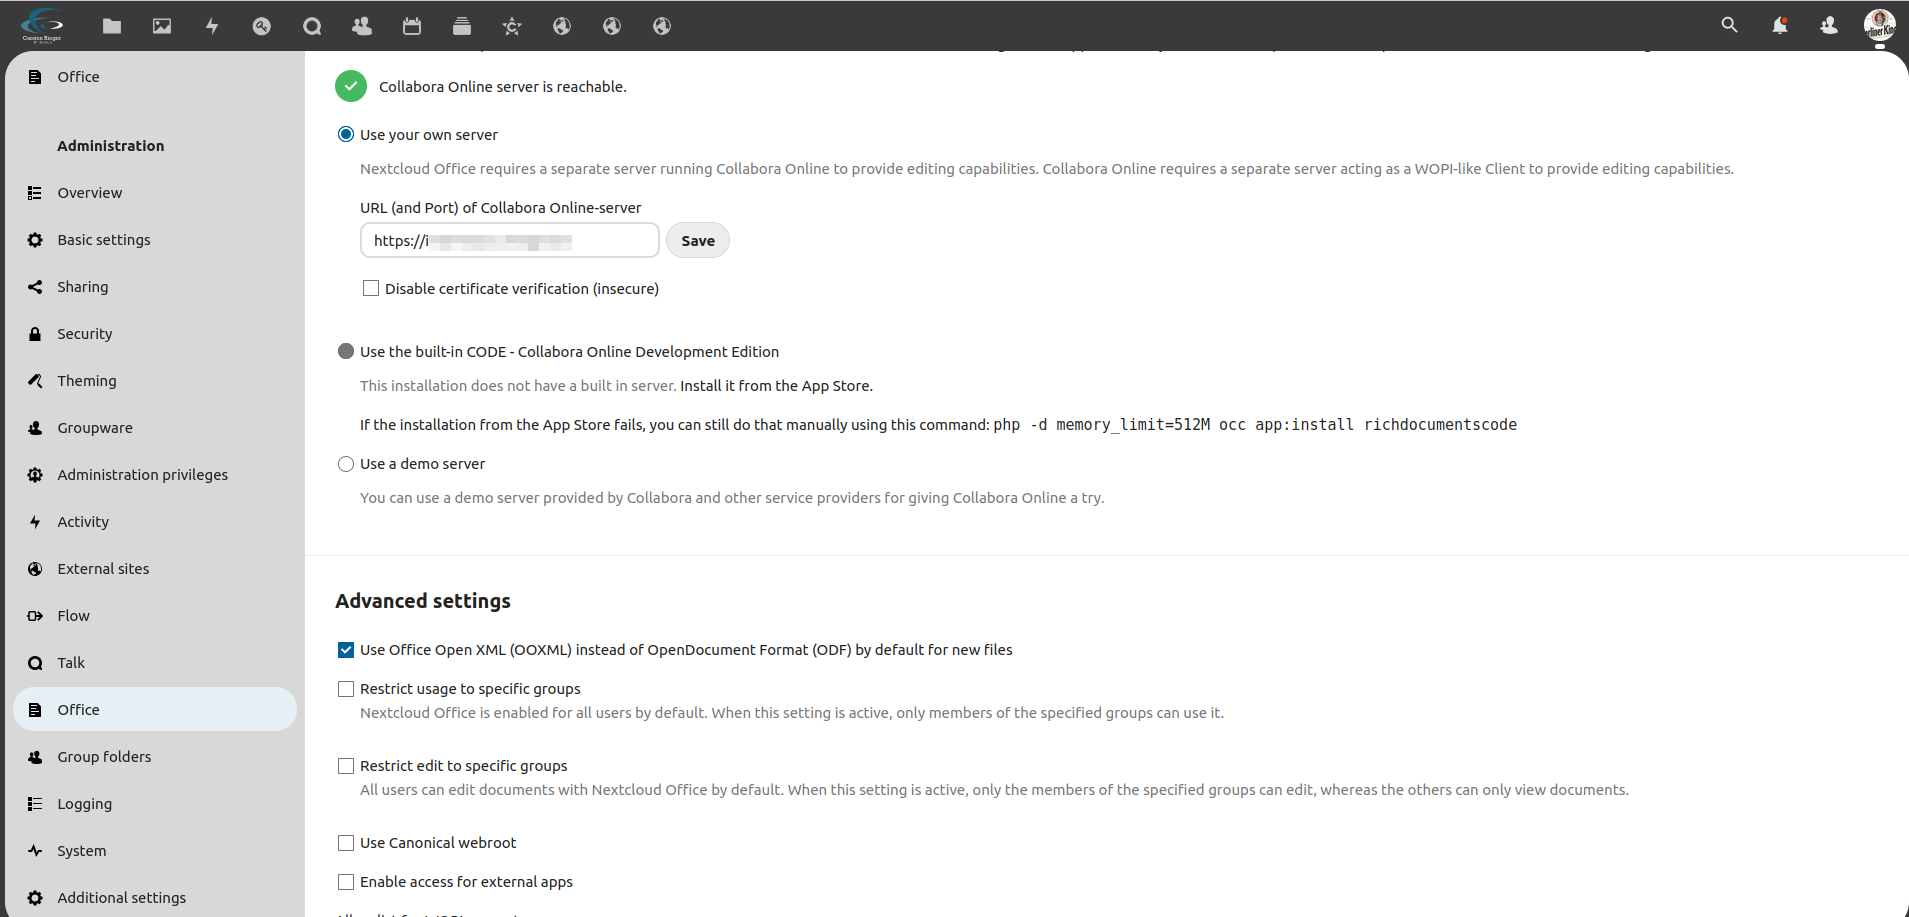1909x917 pixels.
Task: Open the unified search magnifier icon
Action: (1729, 25)
